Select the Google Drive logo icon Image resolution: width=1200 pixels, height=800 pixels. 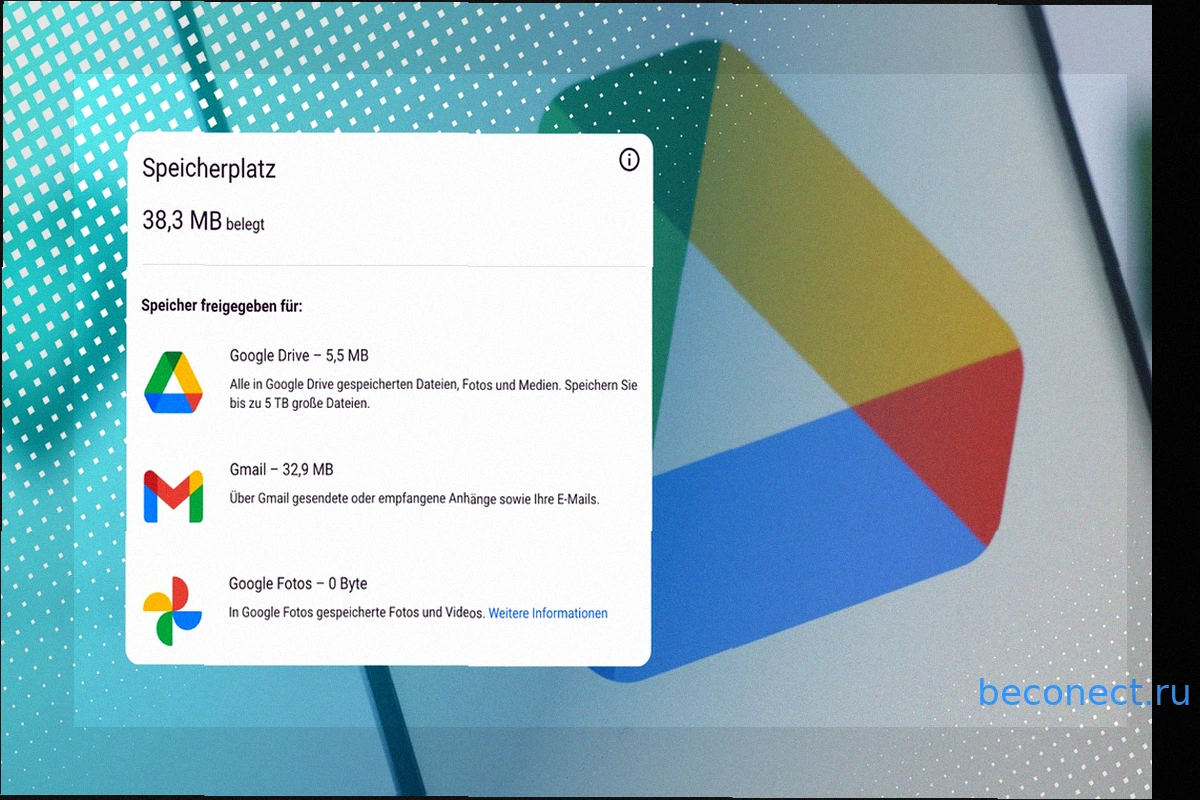point(173,383)
